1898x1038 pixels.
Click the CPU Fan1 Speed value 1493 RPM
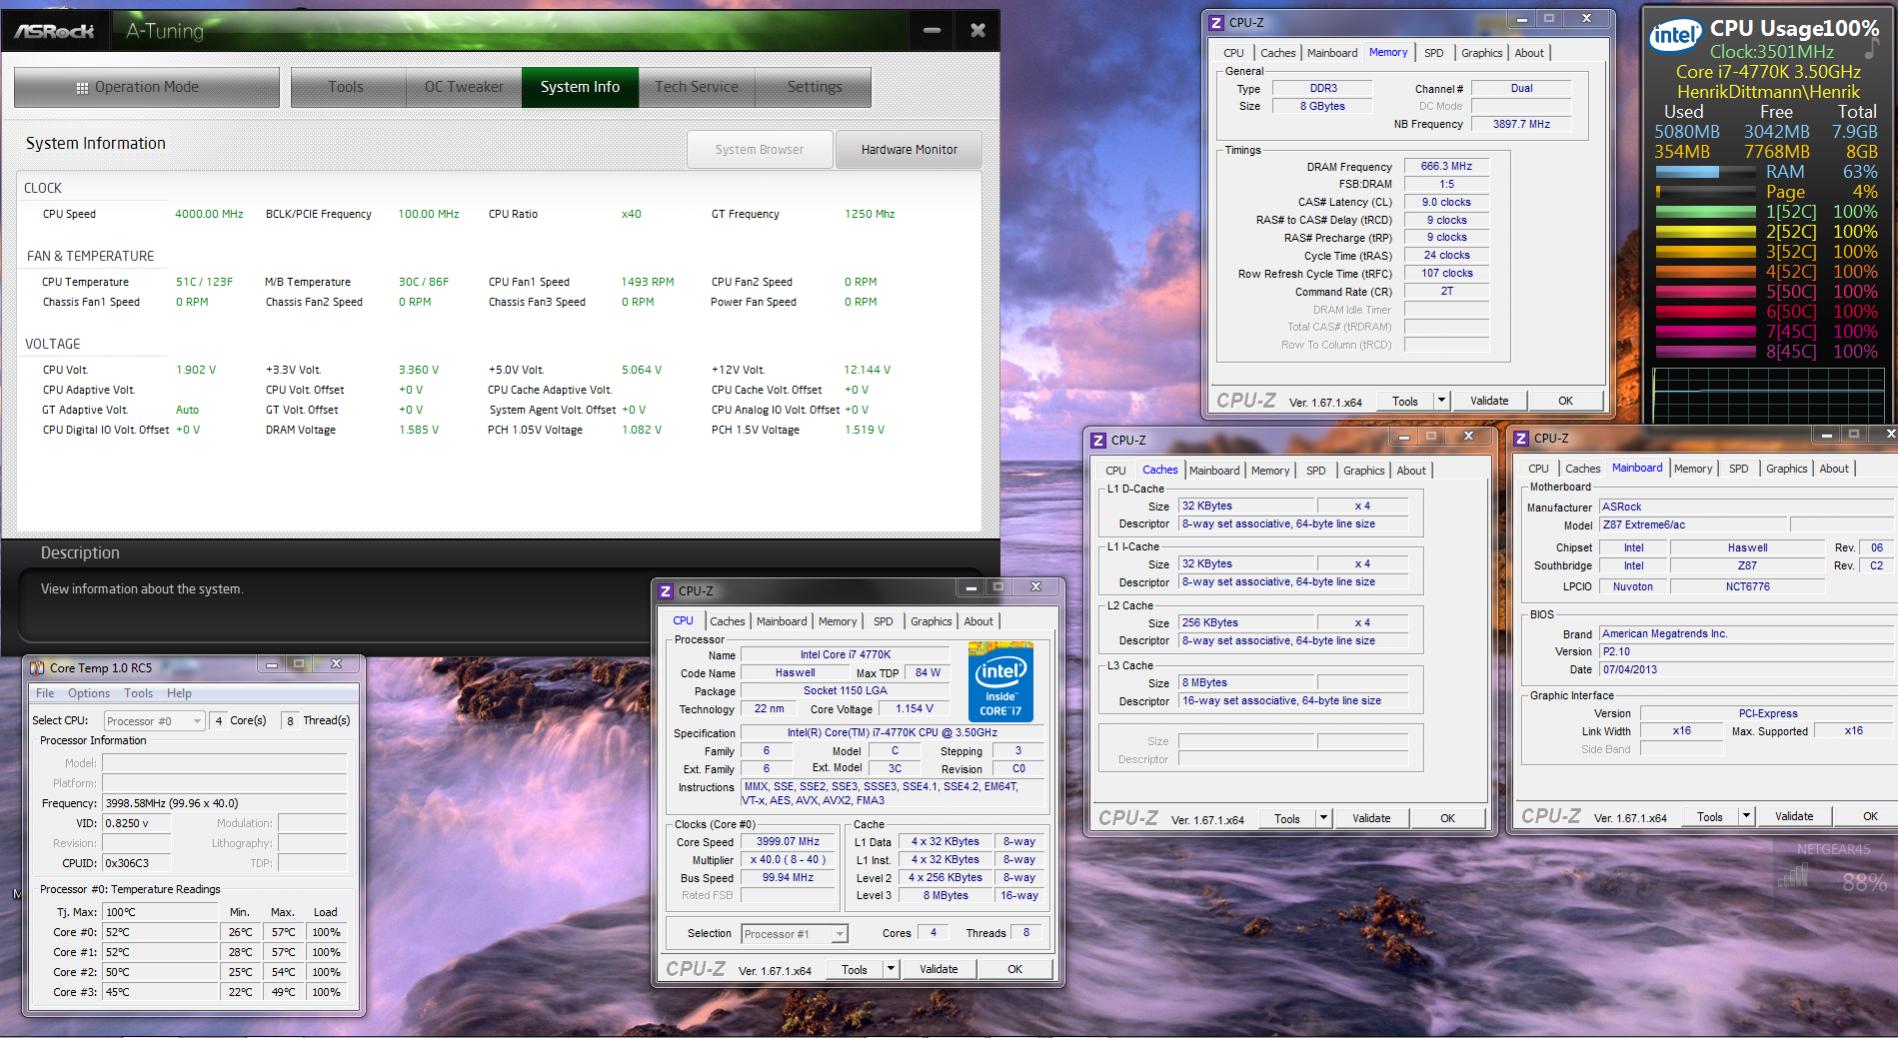tap(647, 282)
